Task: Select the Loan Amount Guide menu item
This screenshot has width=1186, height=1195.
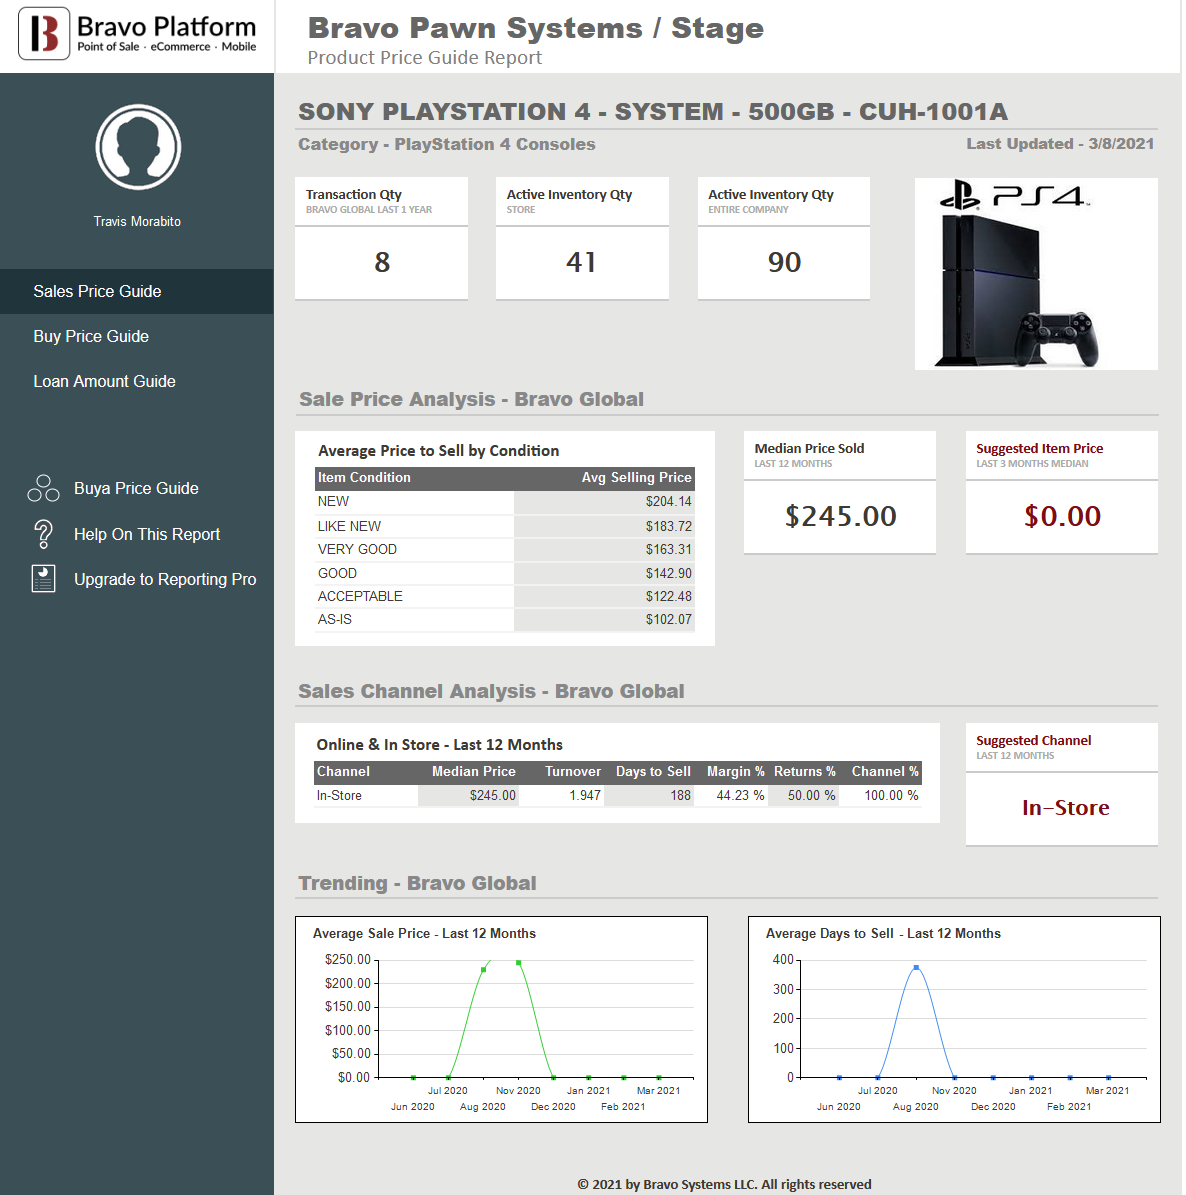Action: click(x=104, y=381)
